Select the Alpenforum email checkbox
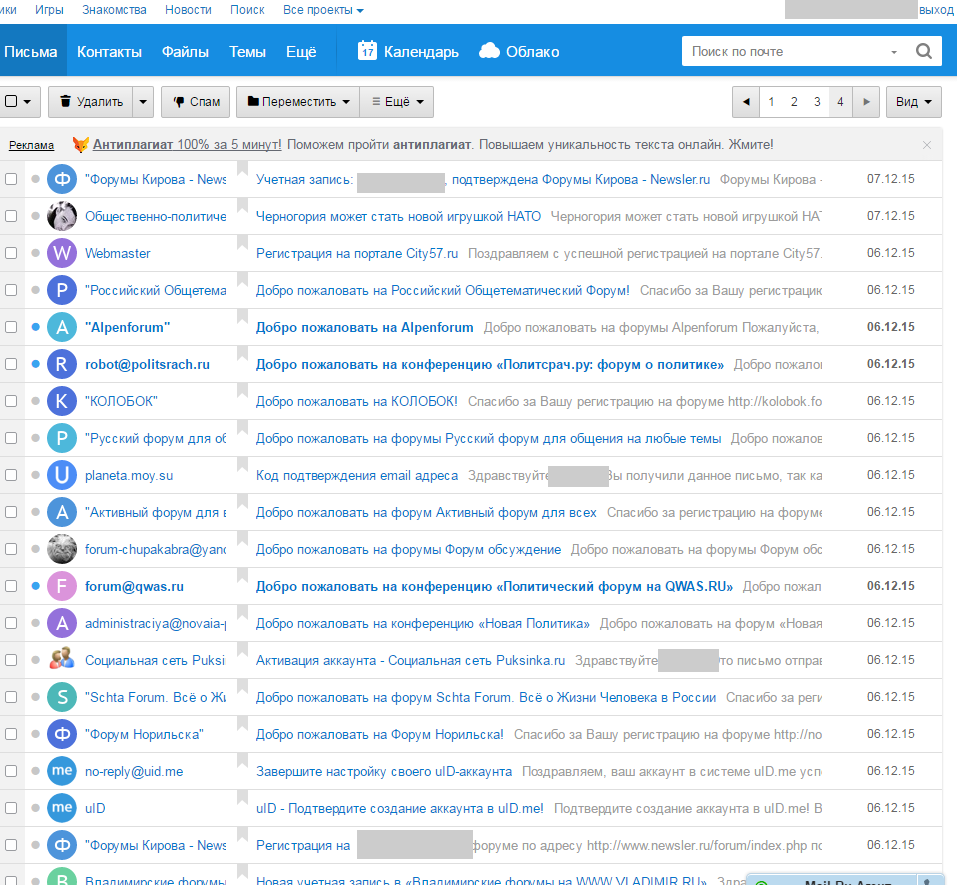 tap(11, 327)
